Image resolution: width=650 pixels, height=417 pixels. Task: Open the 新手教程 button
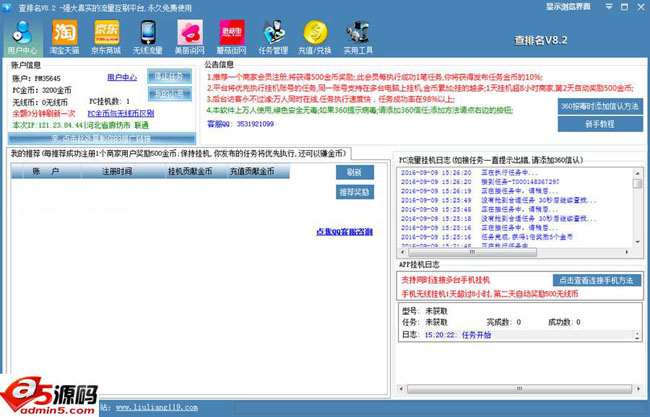(600, 124)
